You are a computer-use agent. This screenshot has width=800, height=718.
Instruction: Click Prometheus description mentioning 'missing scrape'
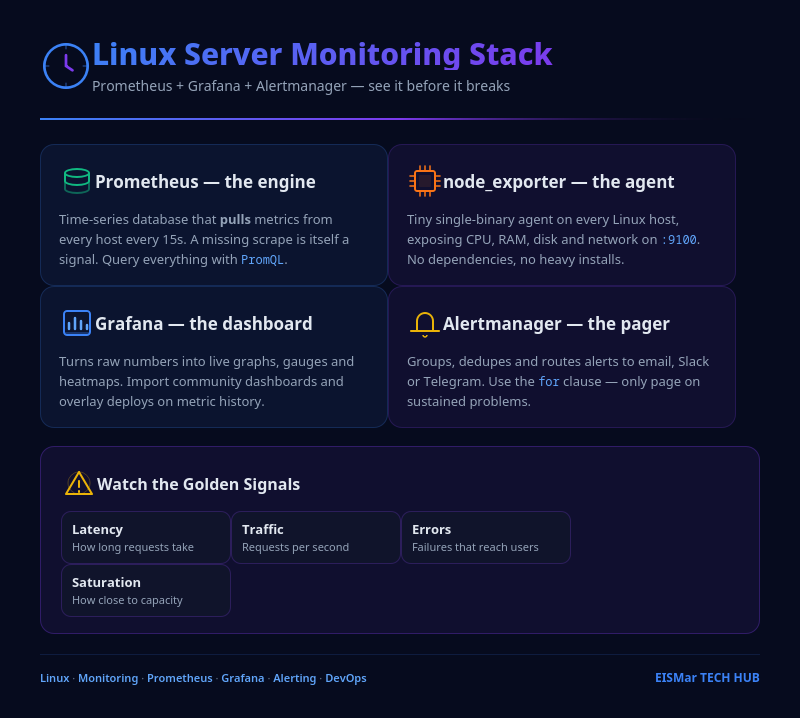[204, 240]
